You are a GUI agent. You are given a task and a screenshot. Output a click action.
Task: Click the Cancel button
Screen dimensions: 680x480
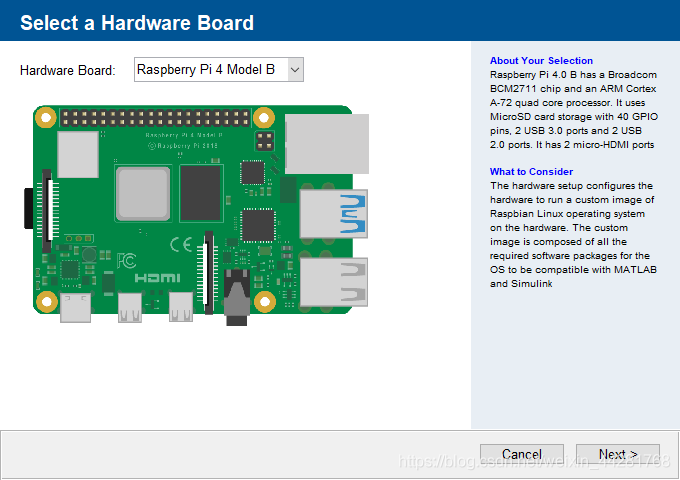coord(522,454)
